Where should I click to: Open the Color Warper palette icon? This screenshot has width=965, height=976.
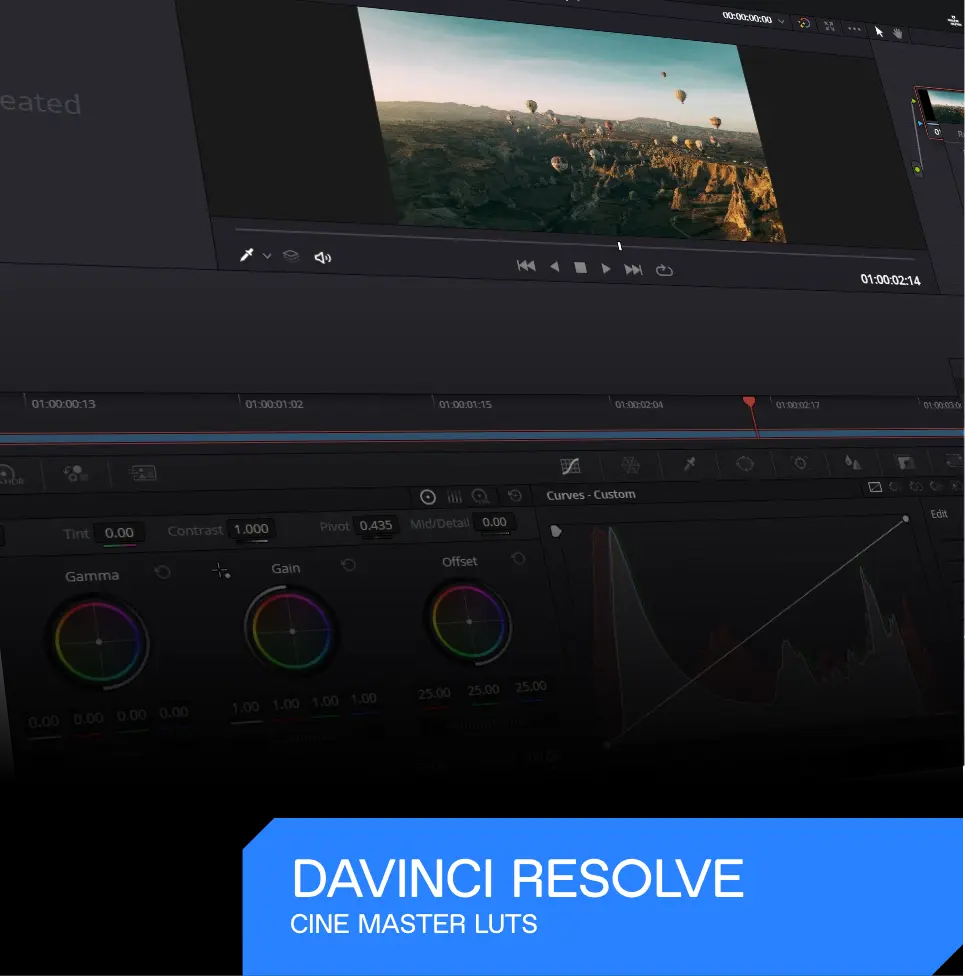[630, 464]
